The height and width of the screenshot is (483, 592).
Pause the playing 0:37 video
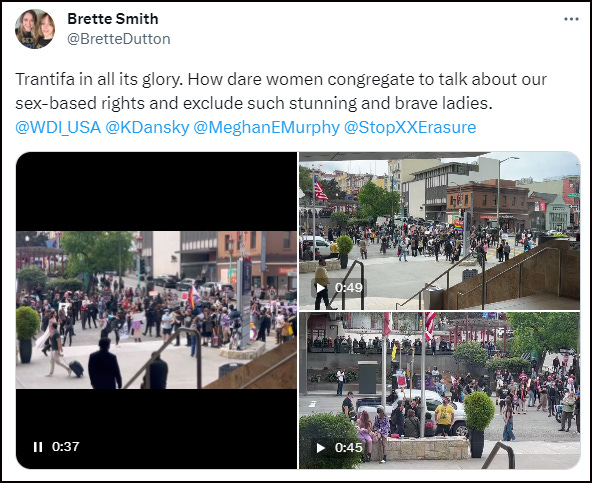38,447
